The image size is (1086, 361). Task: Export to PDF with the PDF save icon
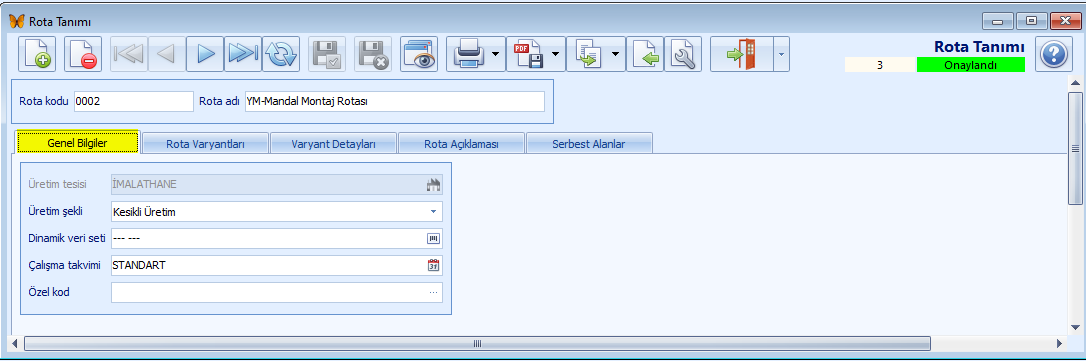tap(529, 54)
